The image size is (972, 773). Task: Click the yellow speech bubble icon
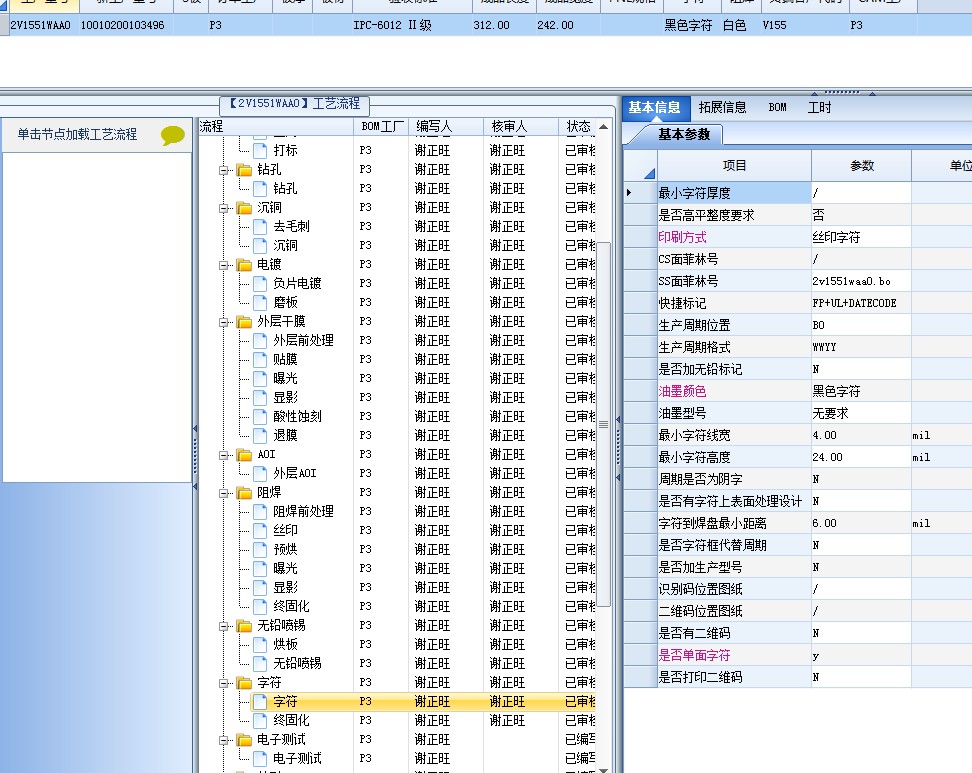[173, 135]
